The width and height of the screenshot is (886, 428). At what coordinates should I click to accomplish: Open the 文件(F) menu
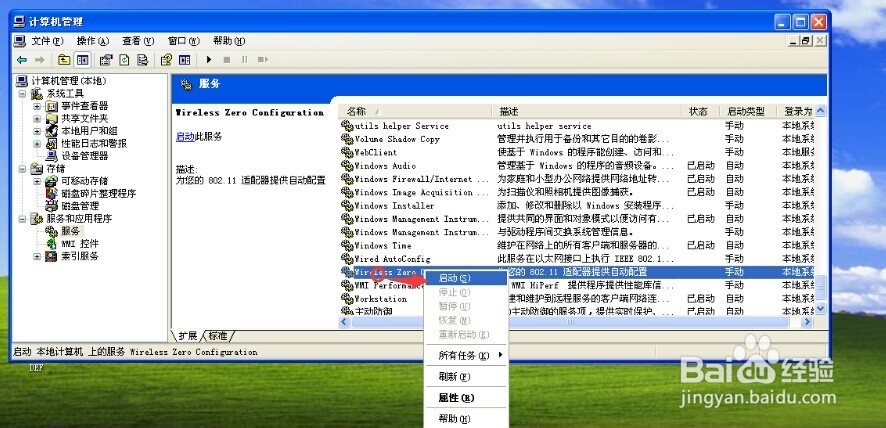[x=47, y=41]
